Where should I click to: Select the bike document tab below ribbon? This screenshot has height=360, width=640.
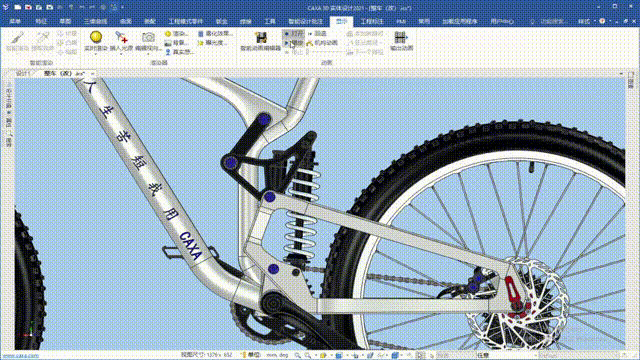pyautogui.click(x=64, y=73)
